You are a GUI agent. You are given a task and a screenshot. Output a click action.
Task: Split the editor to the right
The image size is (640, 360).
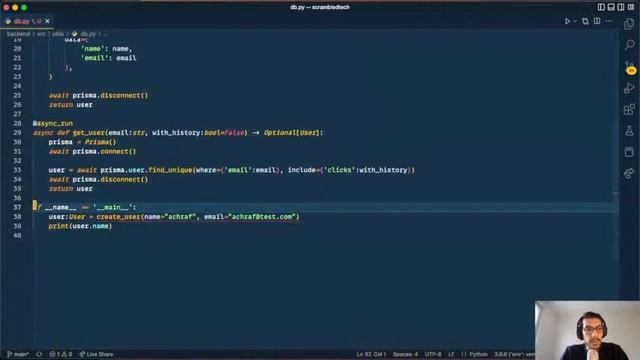pos(597,21)
